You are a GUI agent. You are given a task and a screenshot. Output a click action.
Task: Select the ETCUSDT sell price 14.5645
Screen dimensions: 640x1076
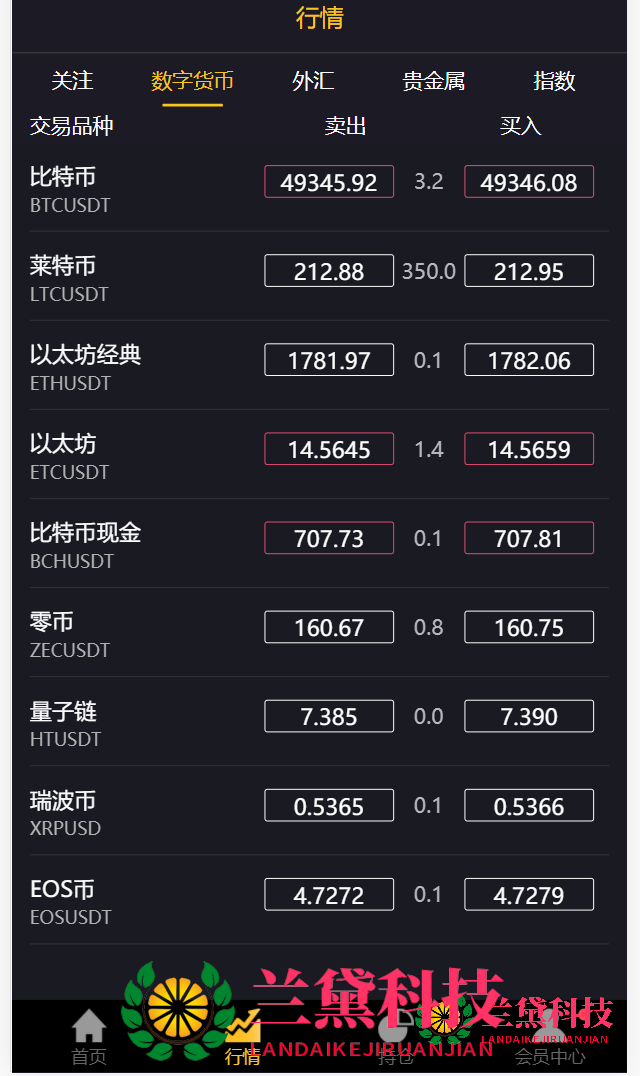(x=329, y=449)
